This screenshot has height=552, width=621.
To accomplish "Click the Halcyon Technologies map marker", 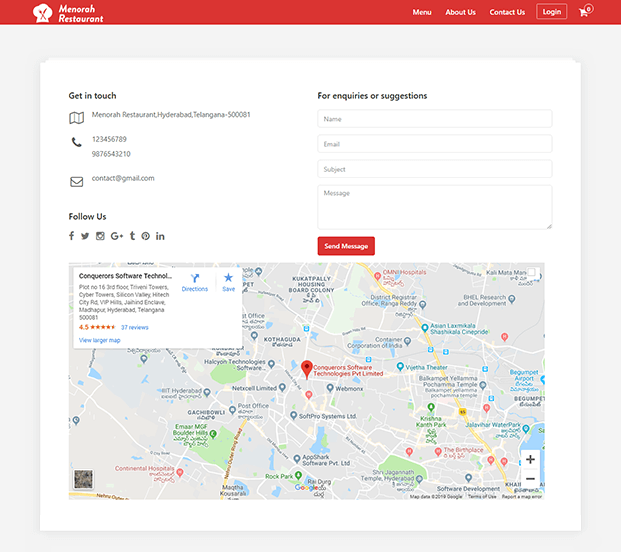I will (271, 363).
